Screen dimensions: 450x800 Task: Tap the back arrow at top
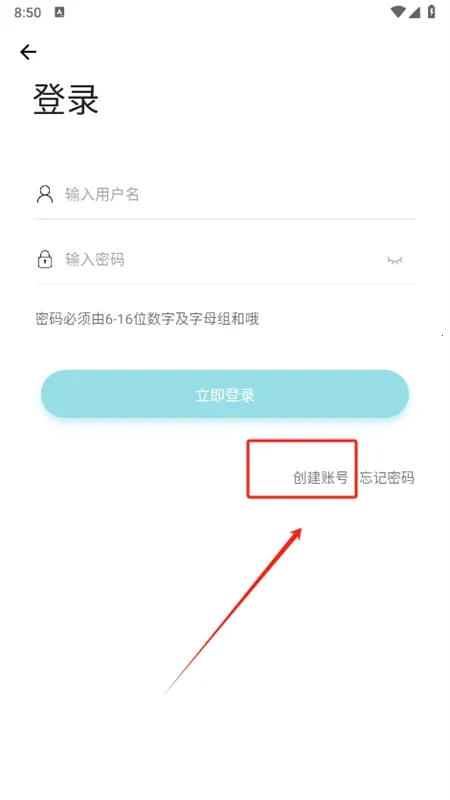point(28,52)
